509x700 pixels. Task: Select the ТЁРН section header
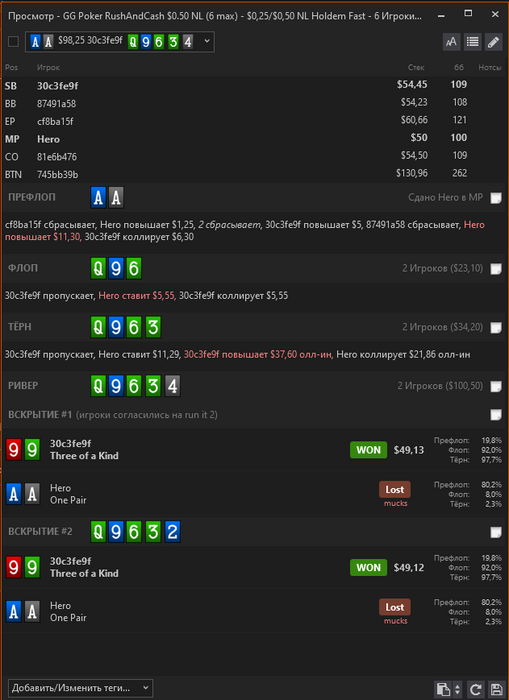20,327
